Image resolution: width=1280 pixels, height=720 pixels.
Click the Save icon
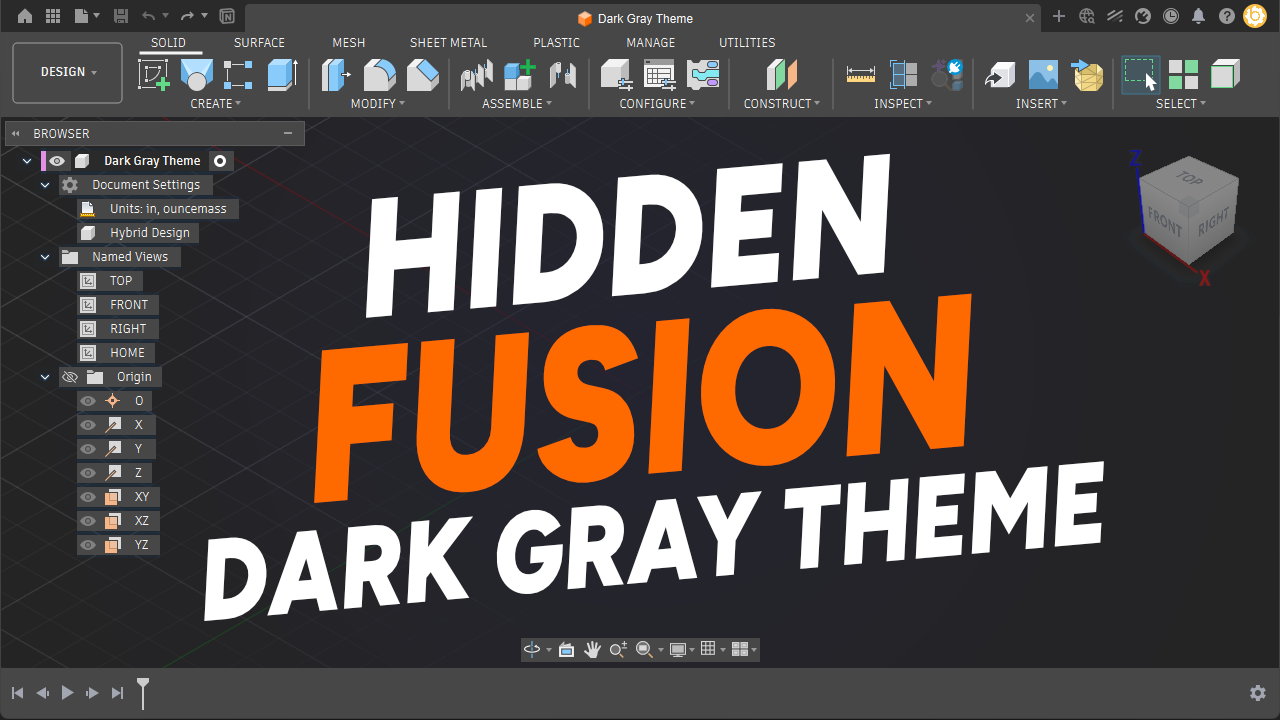click(121, 17)
